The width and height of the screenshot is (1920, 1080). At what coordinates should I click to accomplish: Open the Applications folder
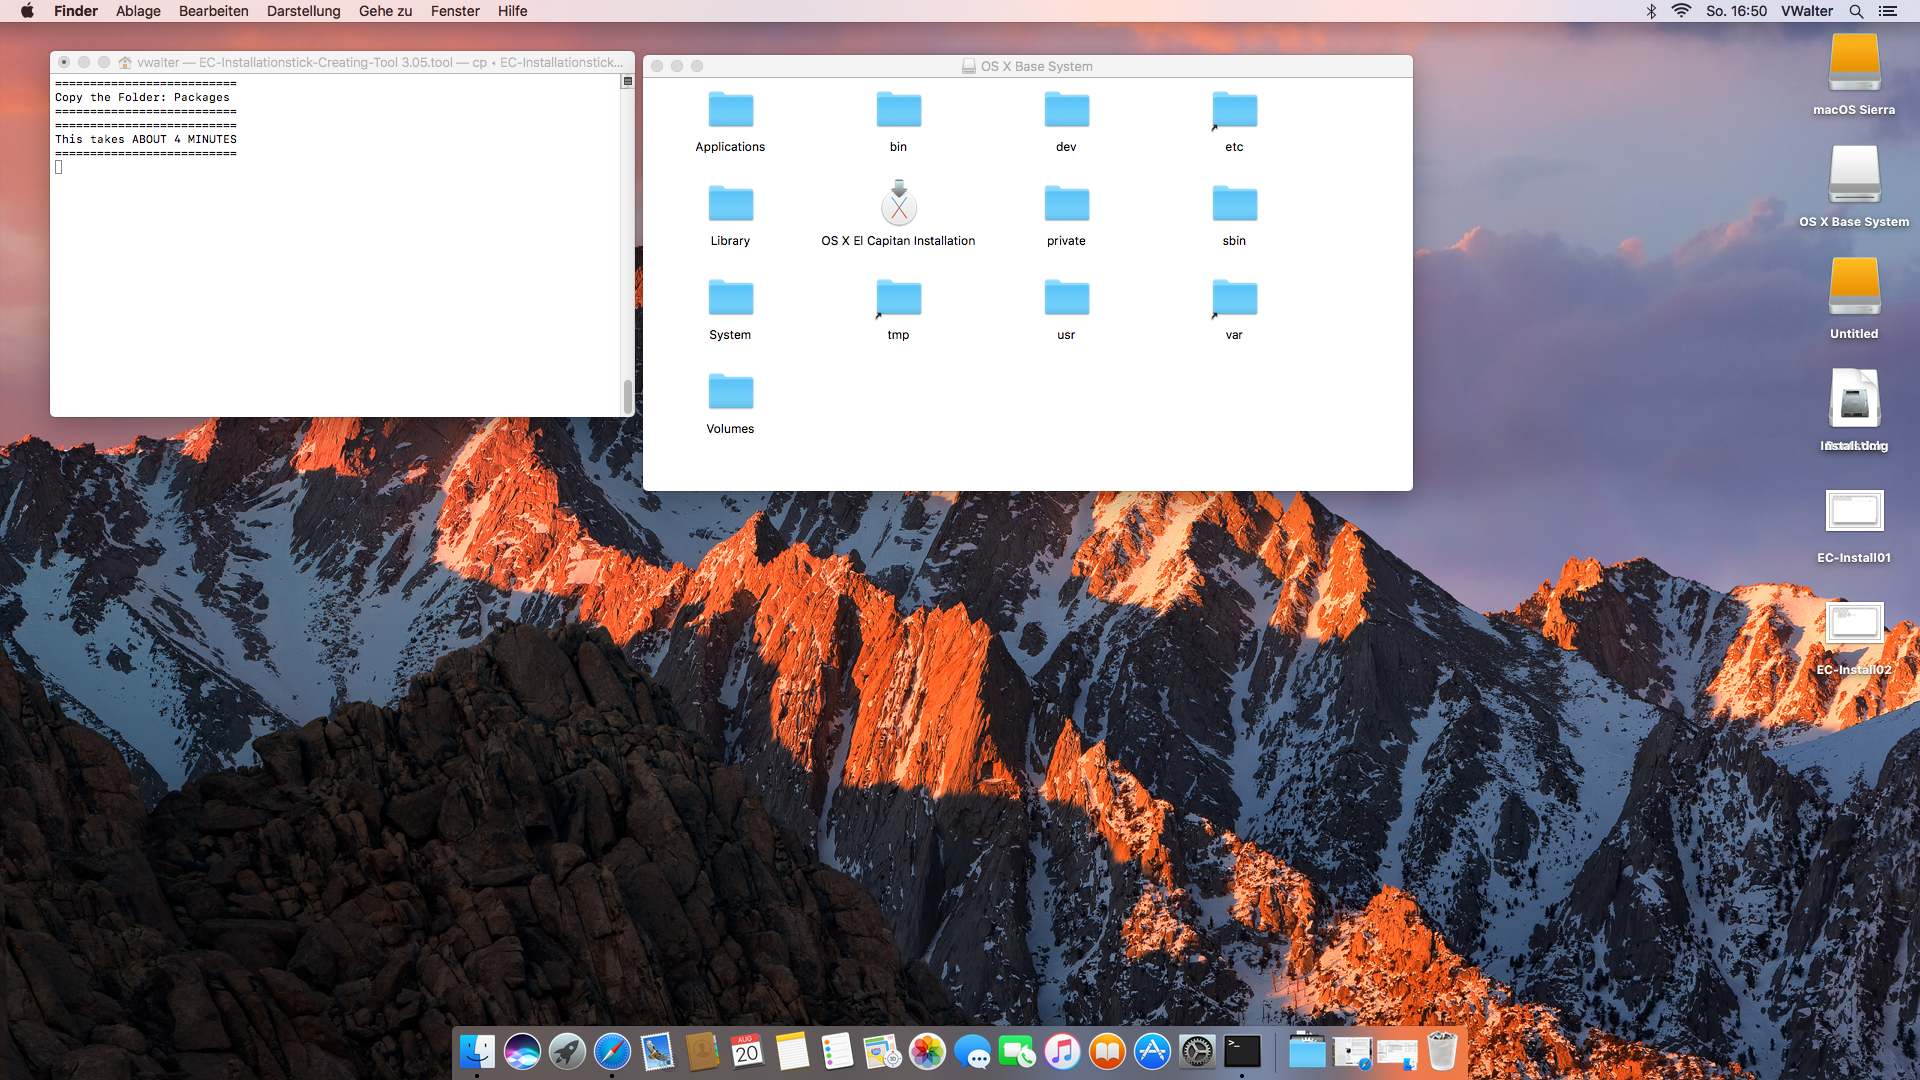[x=730, y=110]
